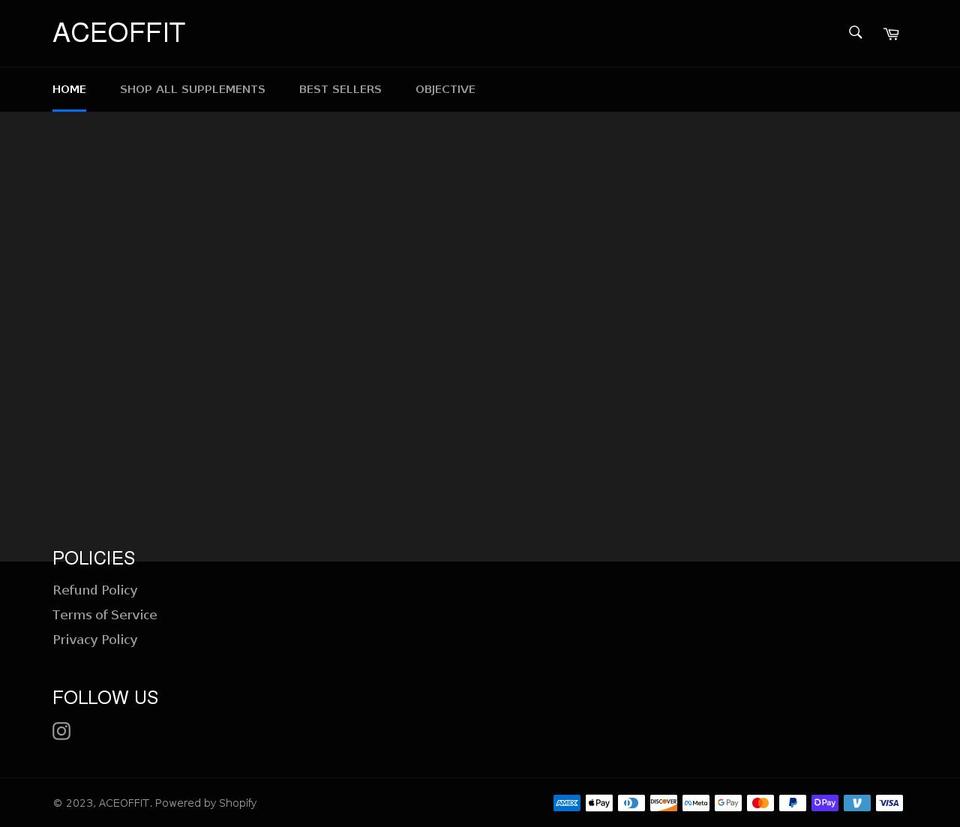960x827 pixels.
Task: Click the ACEOFFIT footer copyright link
Action: (x=124, y=803)
